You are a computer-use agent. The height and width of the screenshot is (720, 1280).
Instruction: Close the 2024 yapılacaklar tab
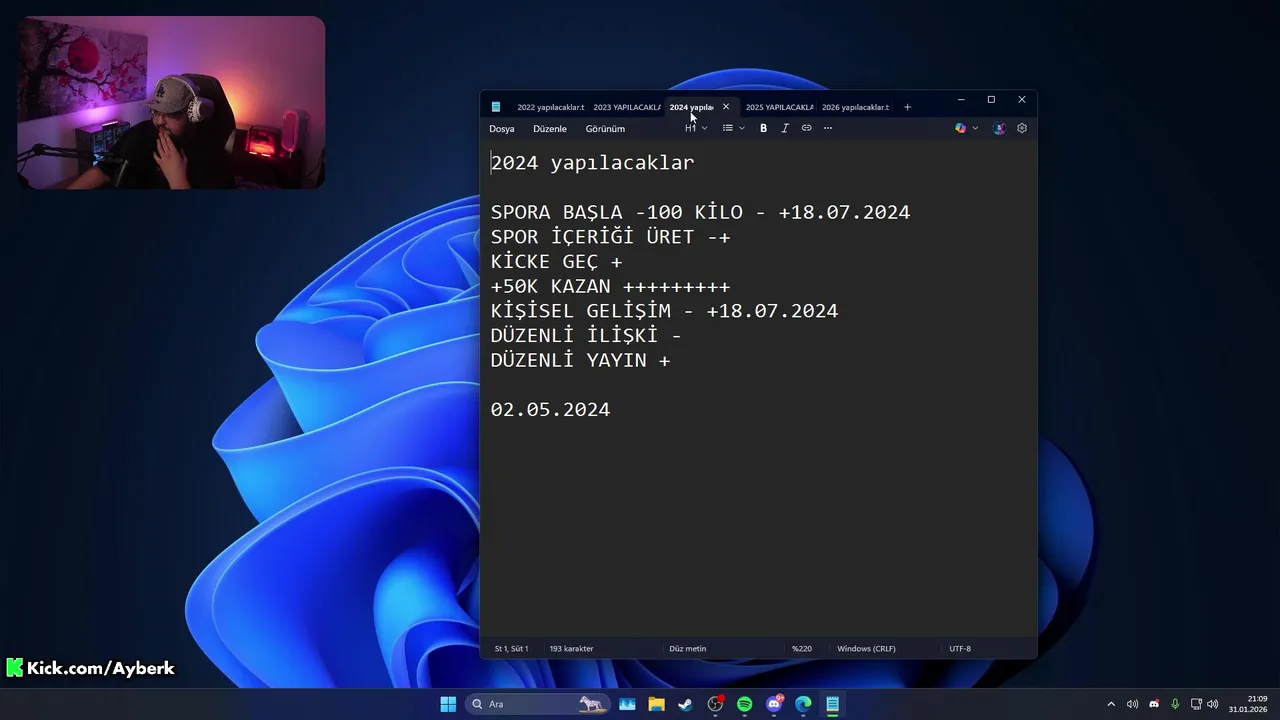click(x=726, y=107)
